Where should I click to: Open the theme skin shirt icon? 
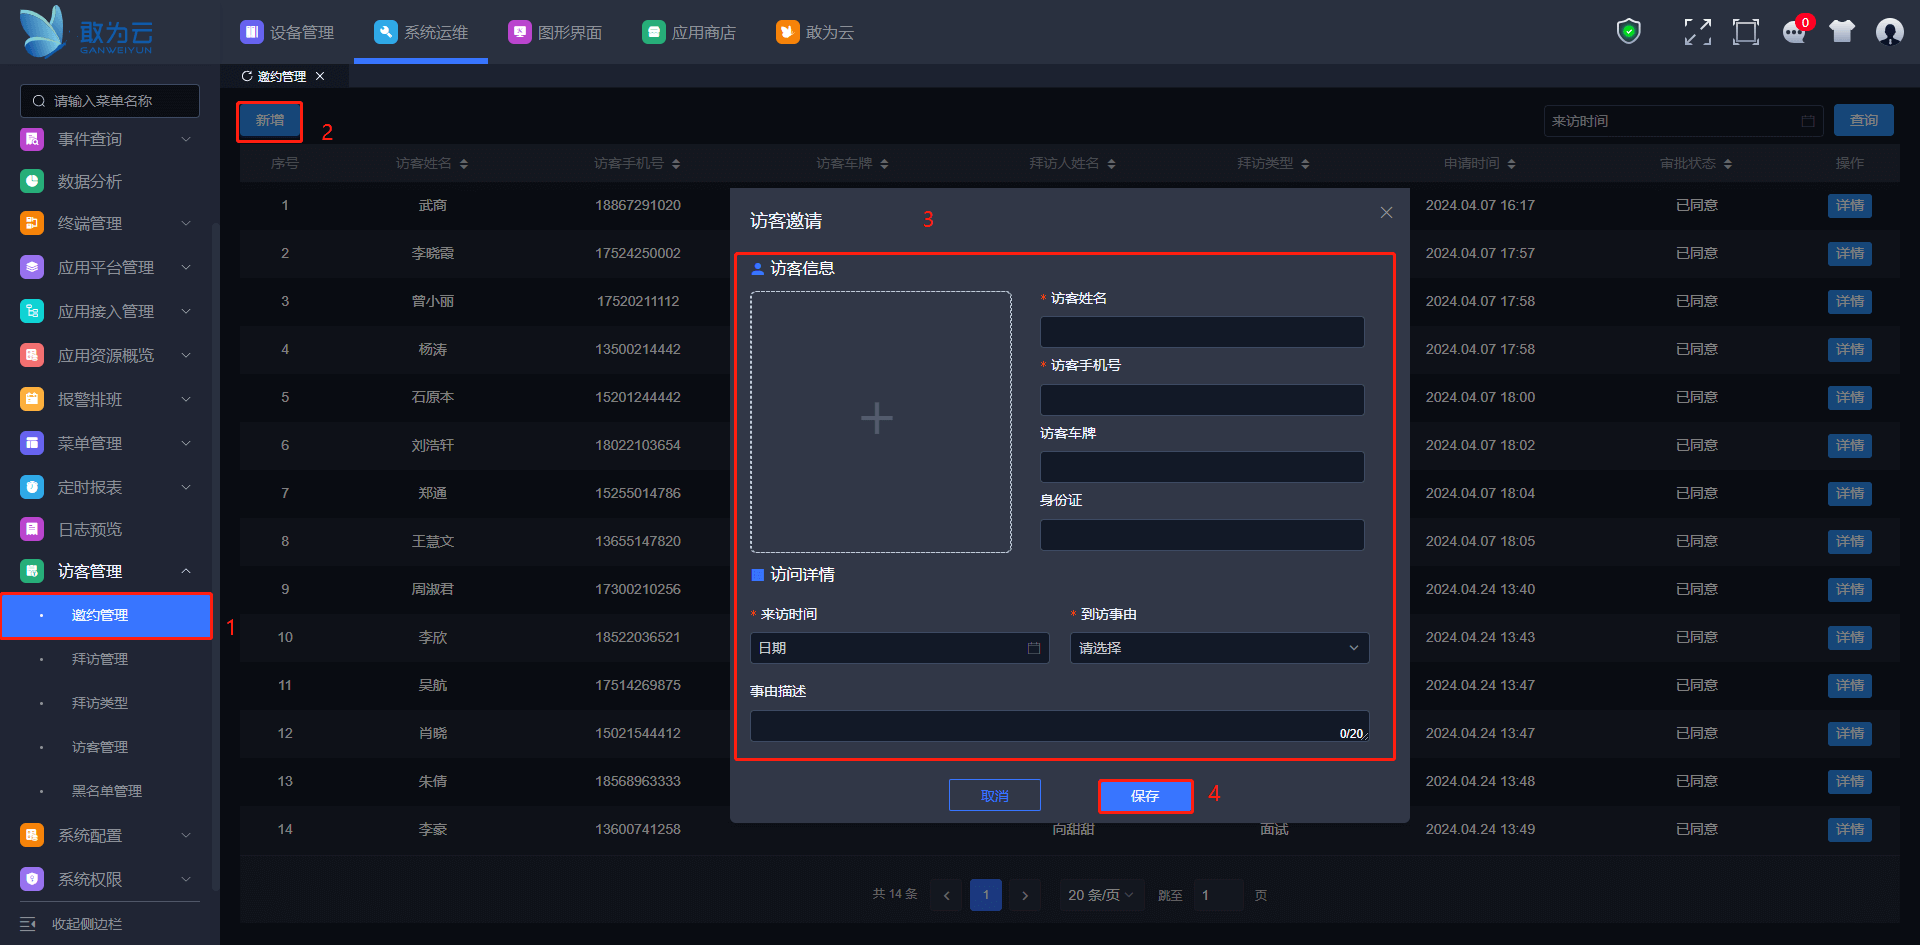point(1841,32)
